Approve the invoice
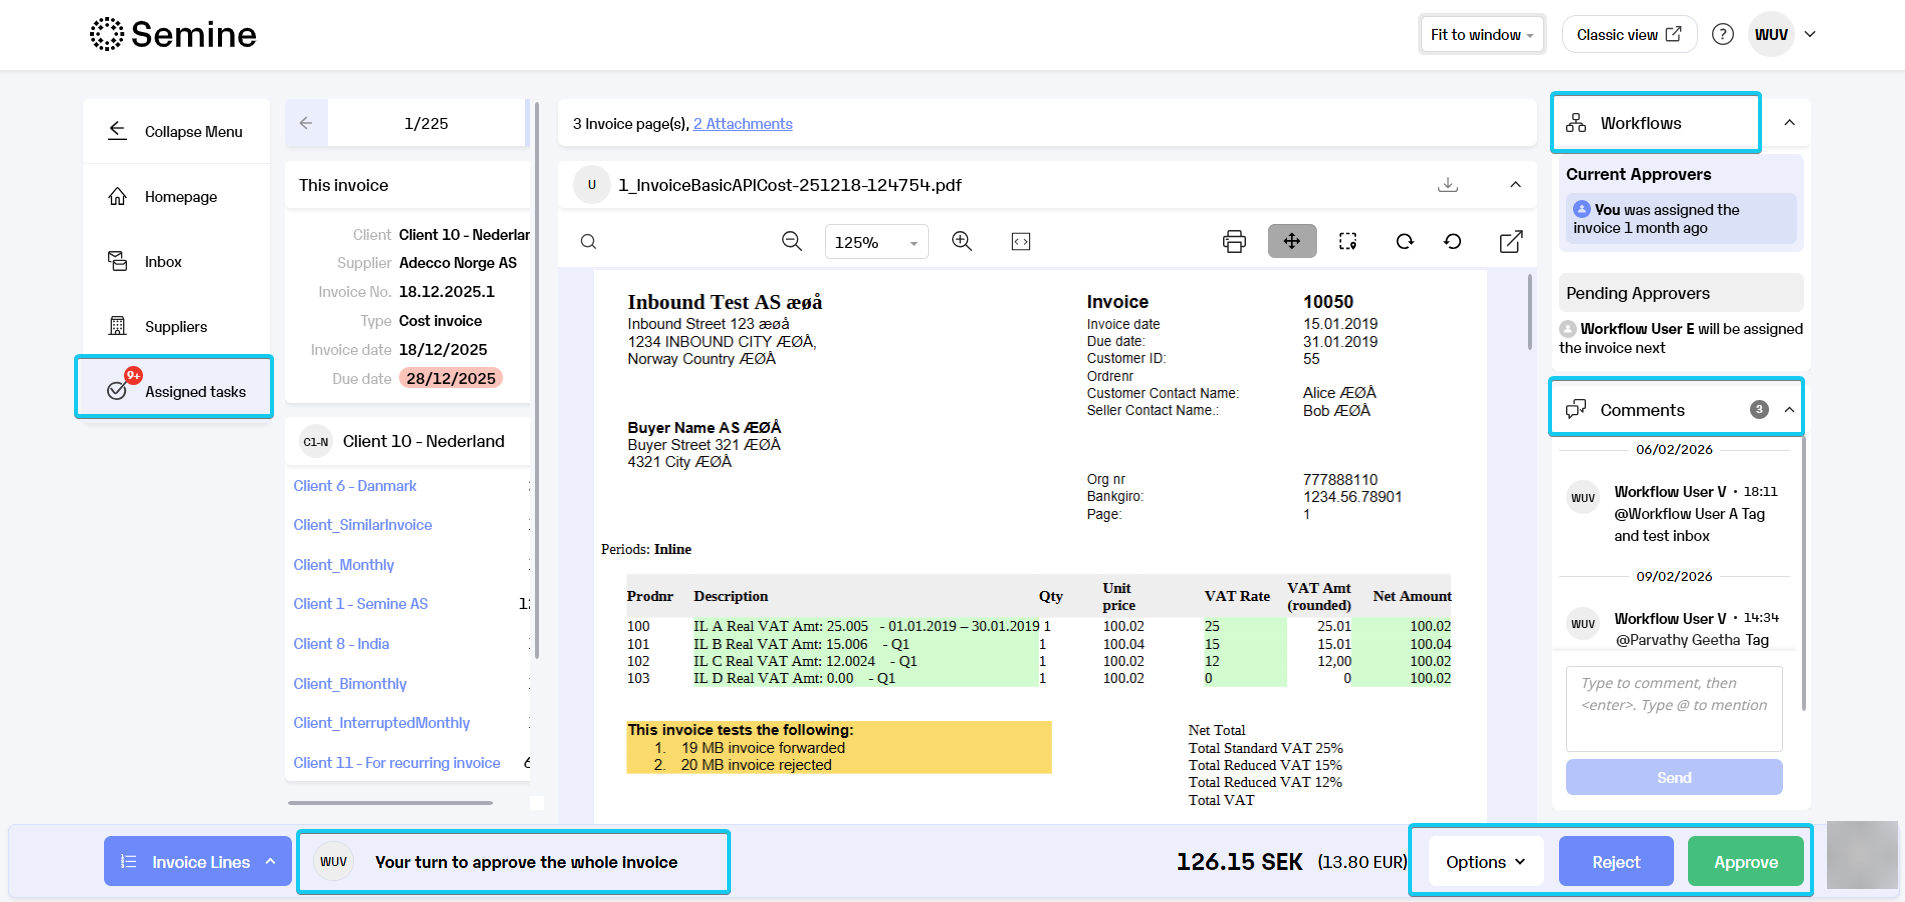Viewport: 1905px width, 902px height. (1746, 862)
